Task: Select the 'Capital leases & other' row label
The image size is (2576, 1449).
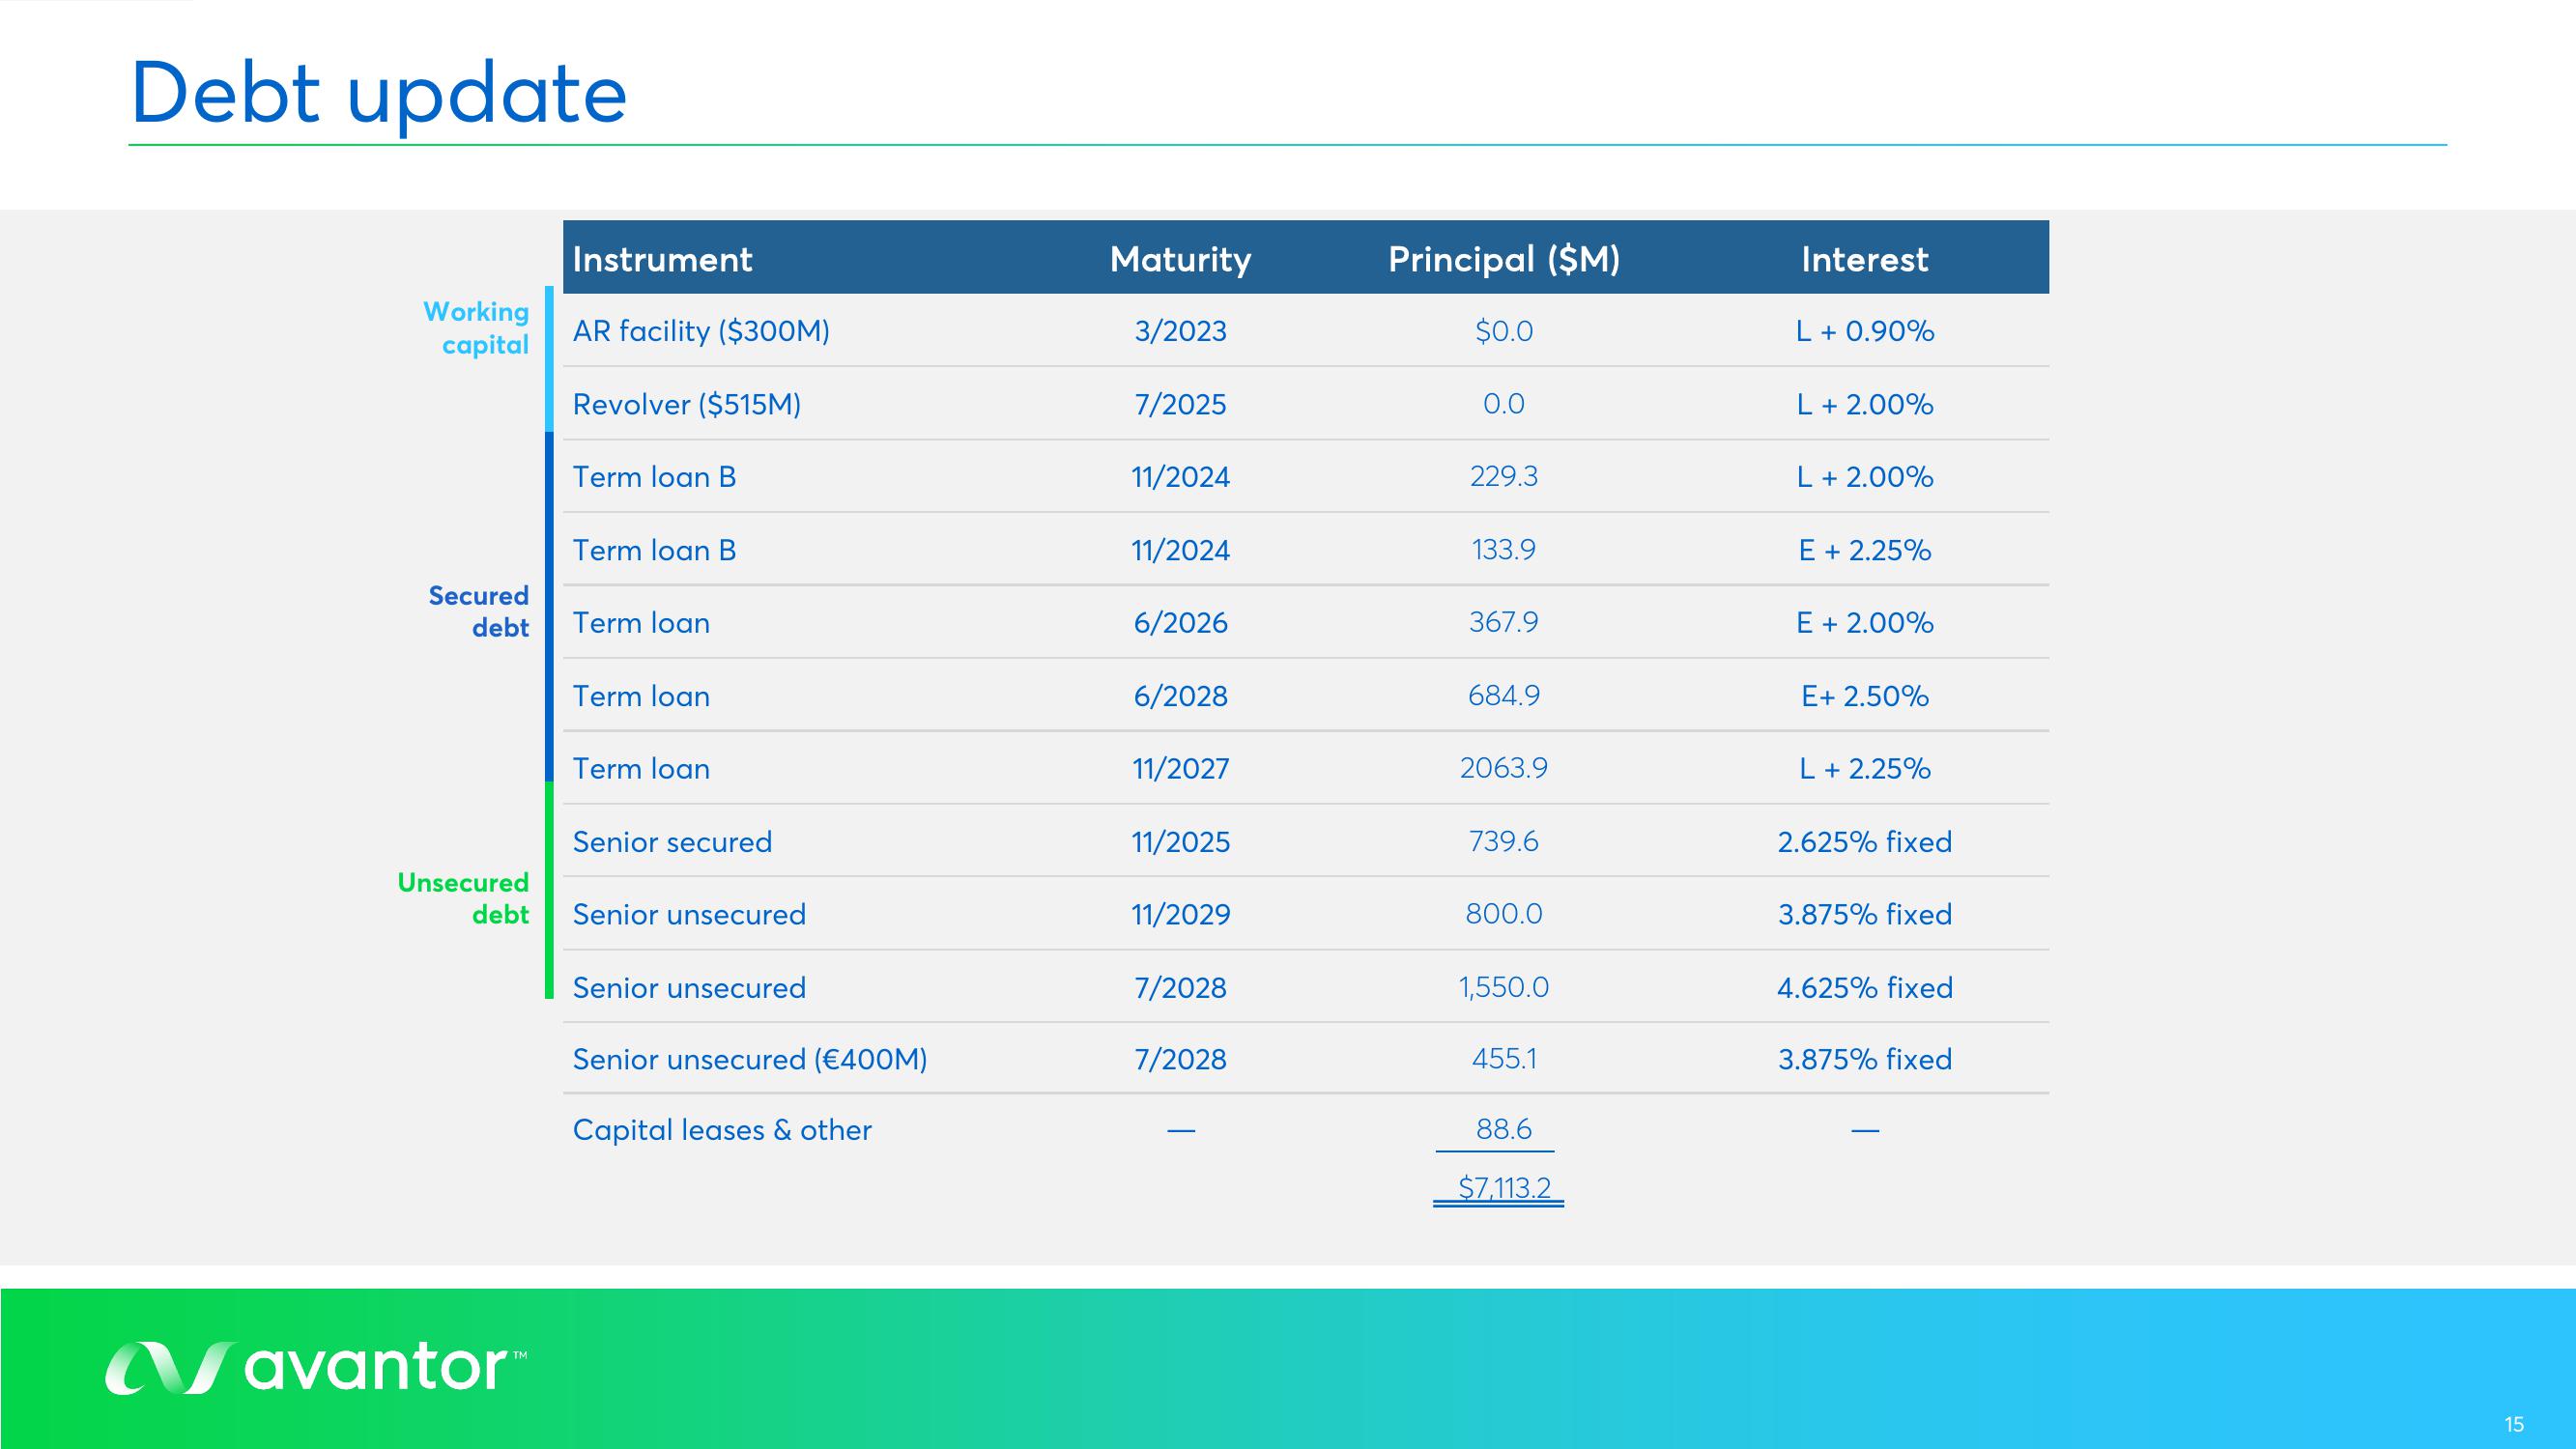Action: point(722,1130)
